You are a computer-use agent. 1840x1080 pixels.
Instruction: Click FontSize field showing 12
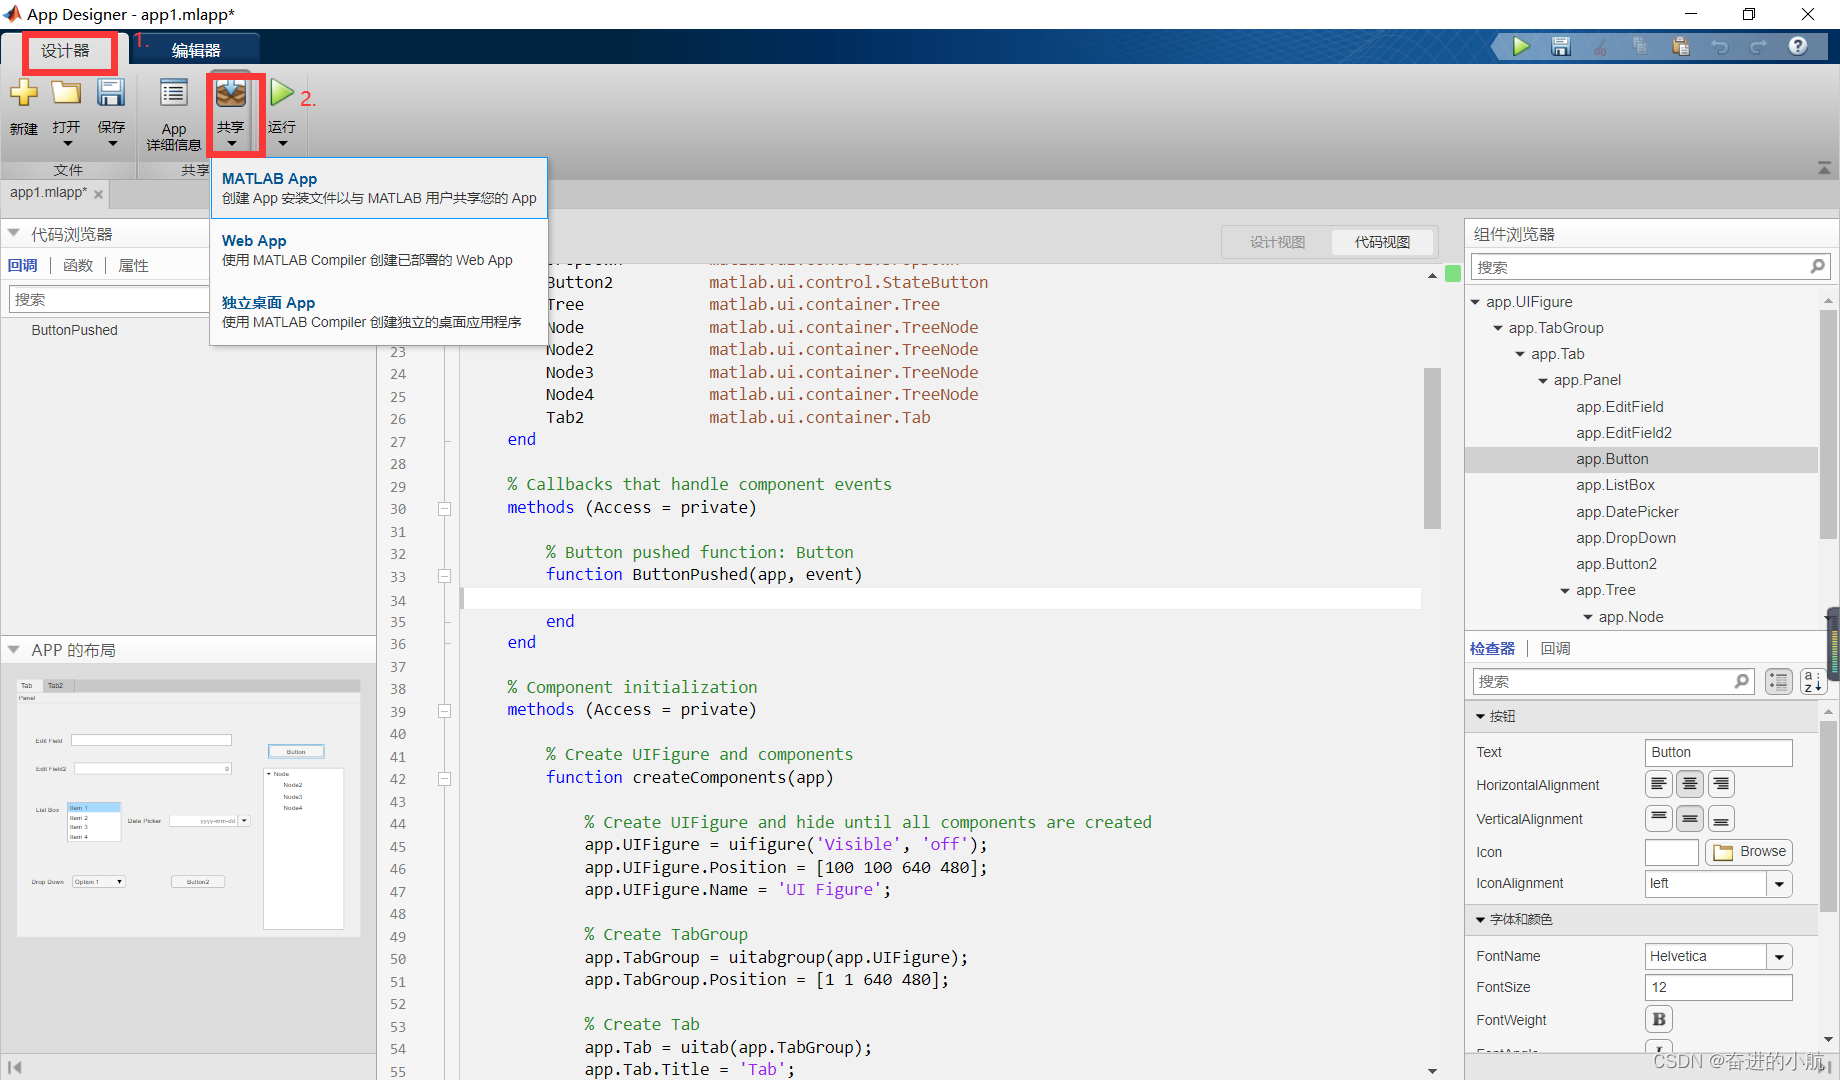pyautogui.click(x=1718, y=987)
